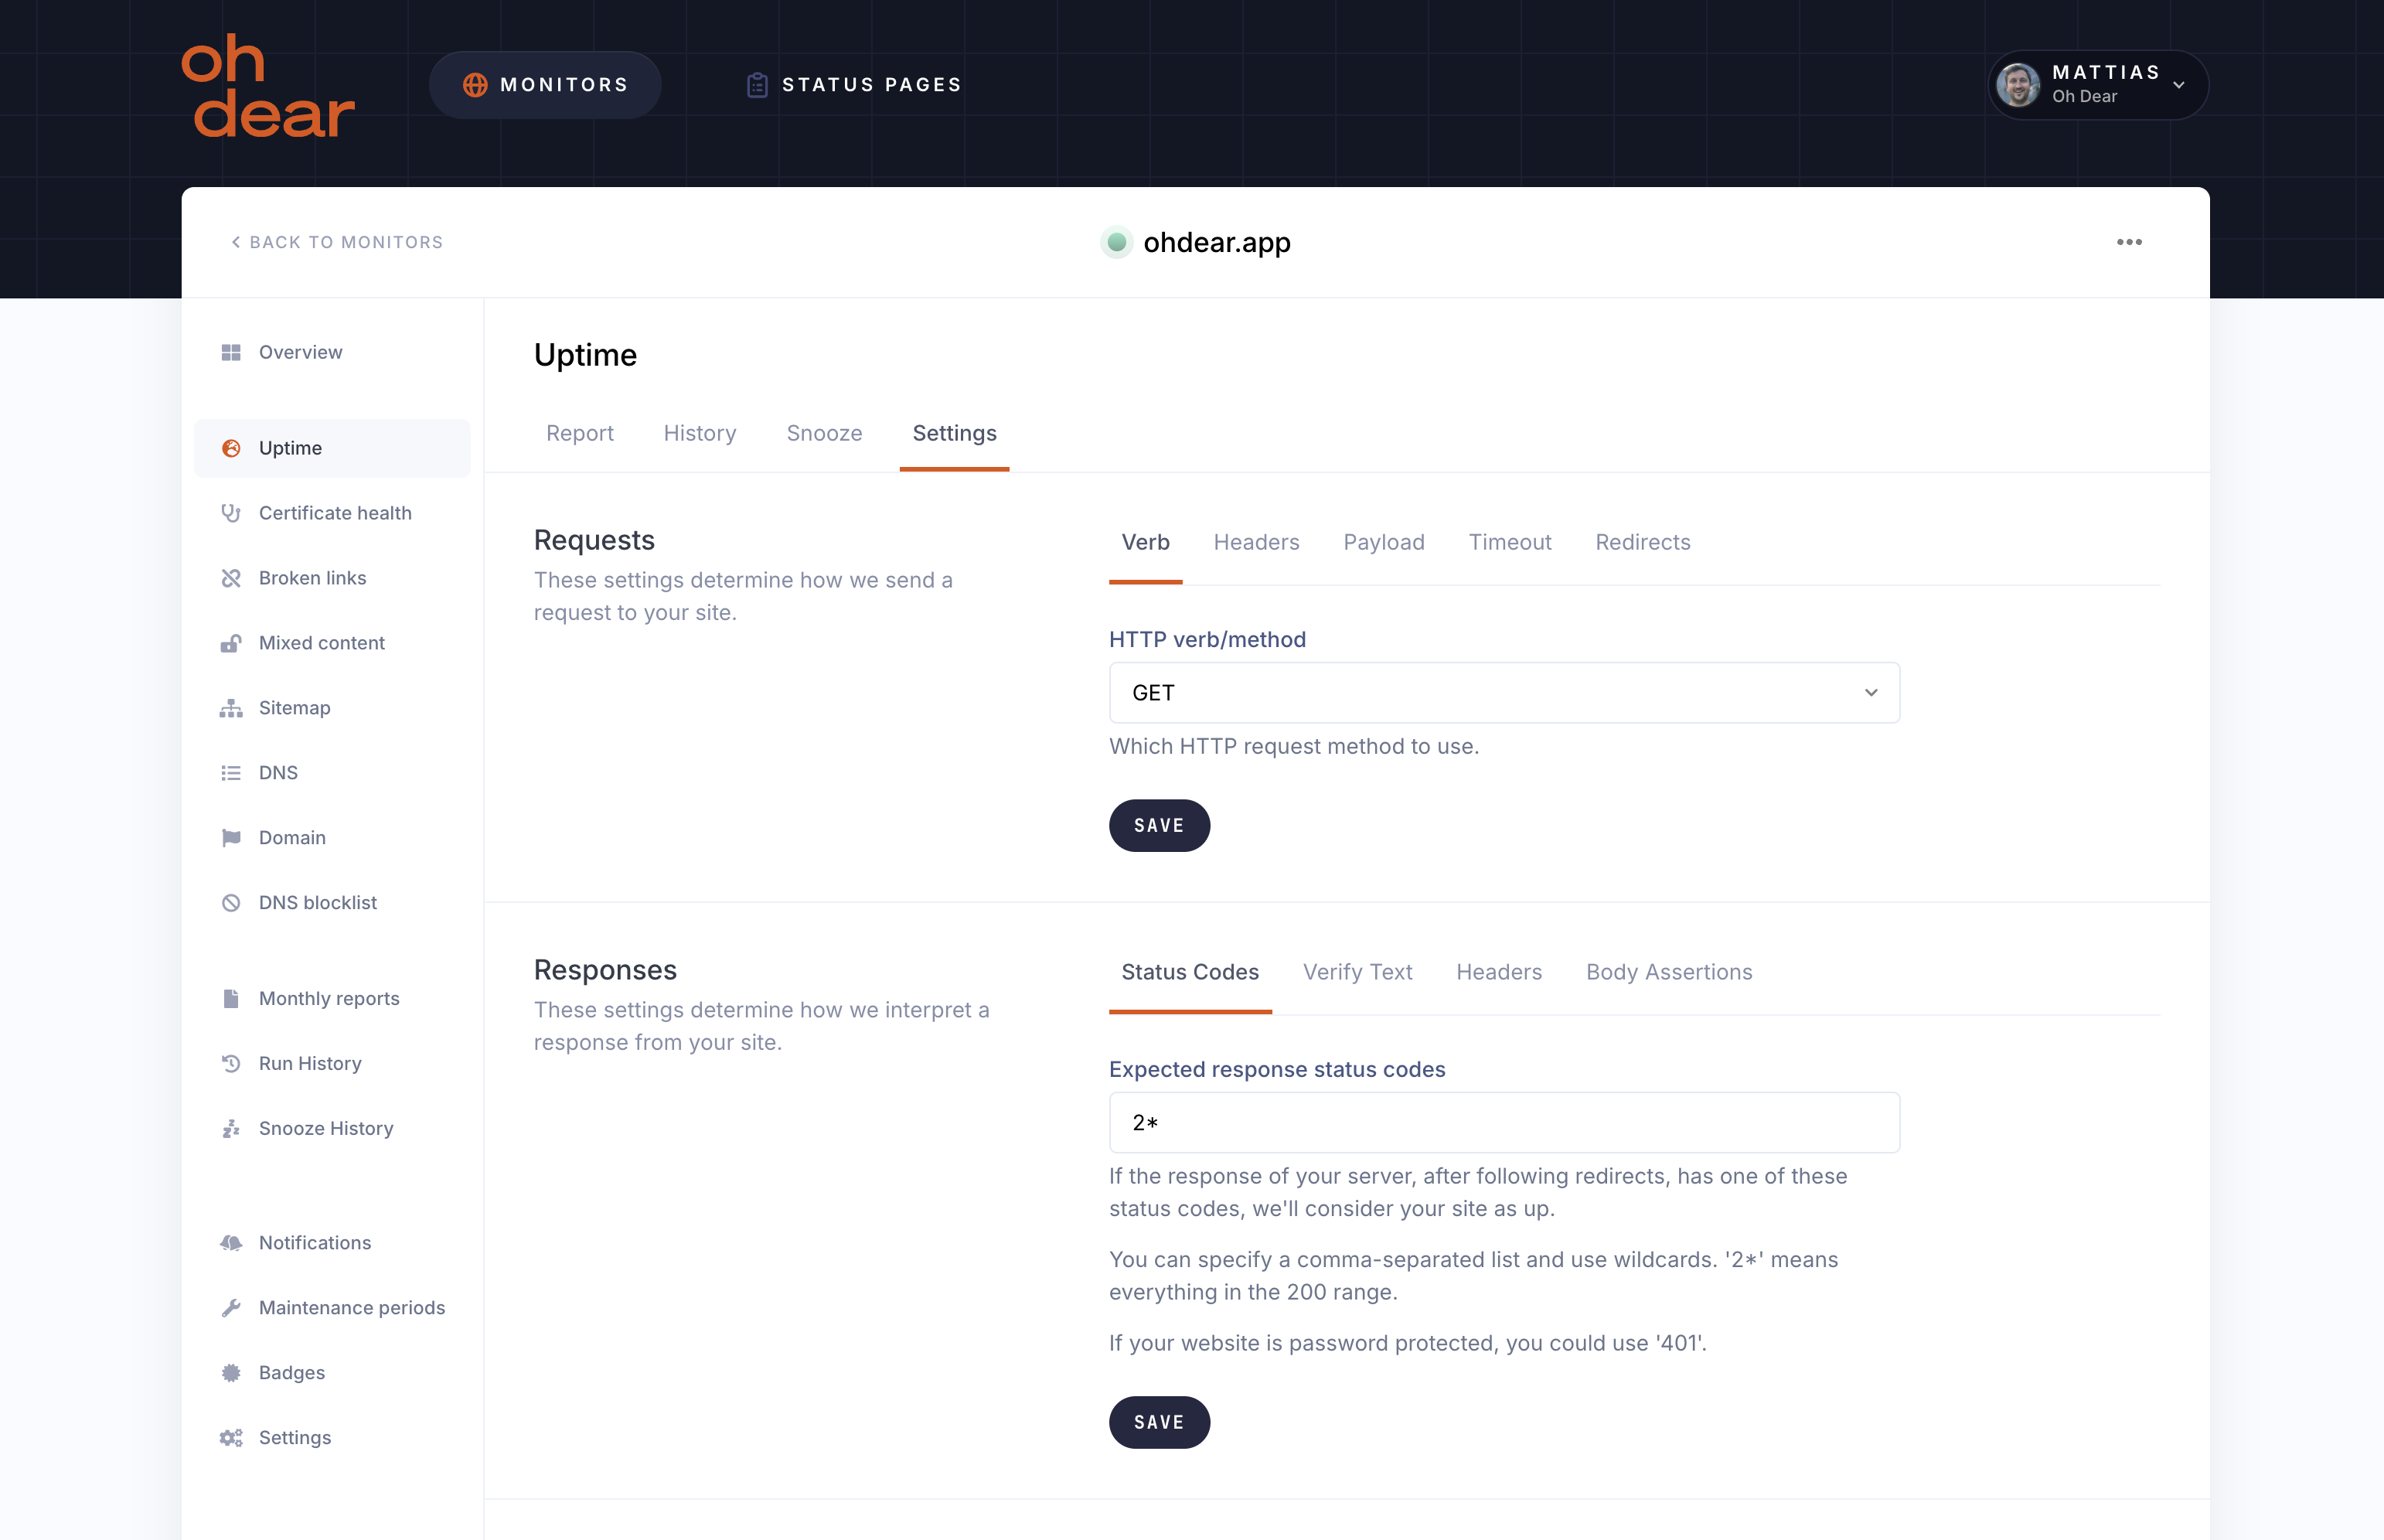
Task: Click the Snooze History icon
Action: click(231, 1129)
